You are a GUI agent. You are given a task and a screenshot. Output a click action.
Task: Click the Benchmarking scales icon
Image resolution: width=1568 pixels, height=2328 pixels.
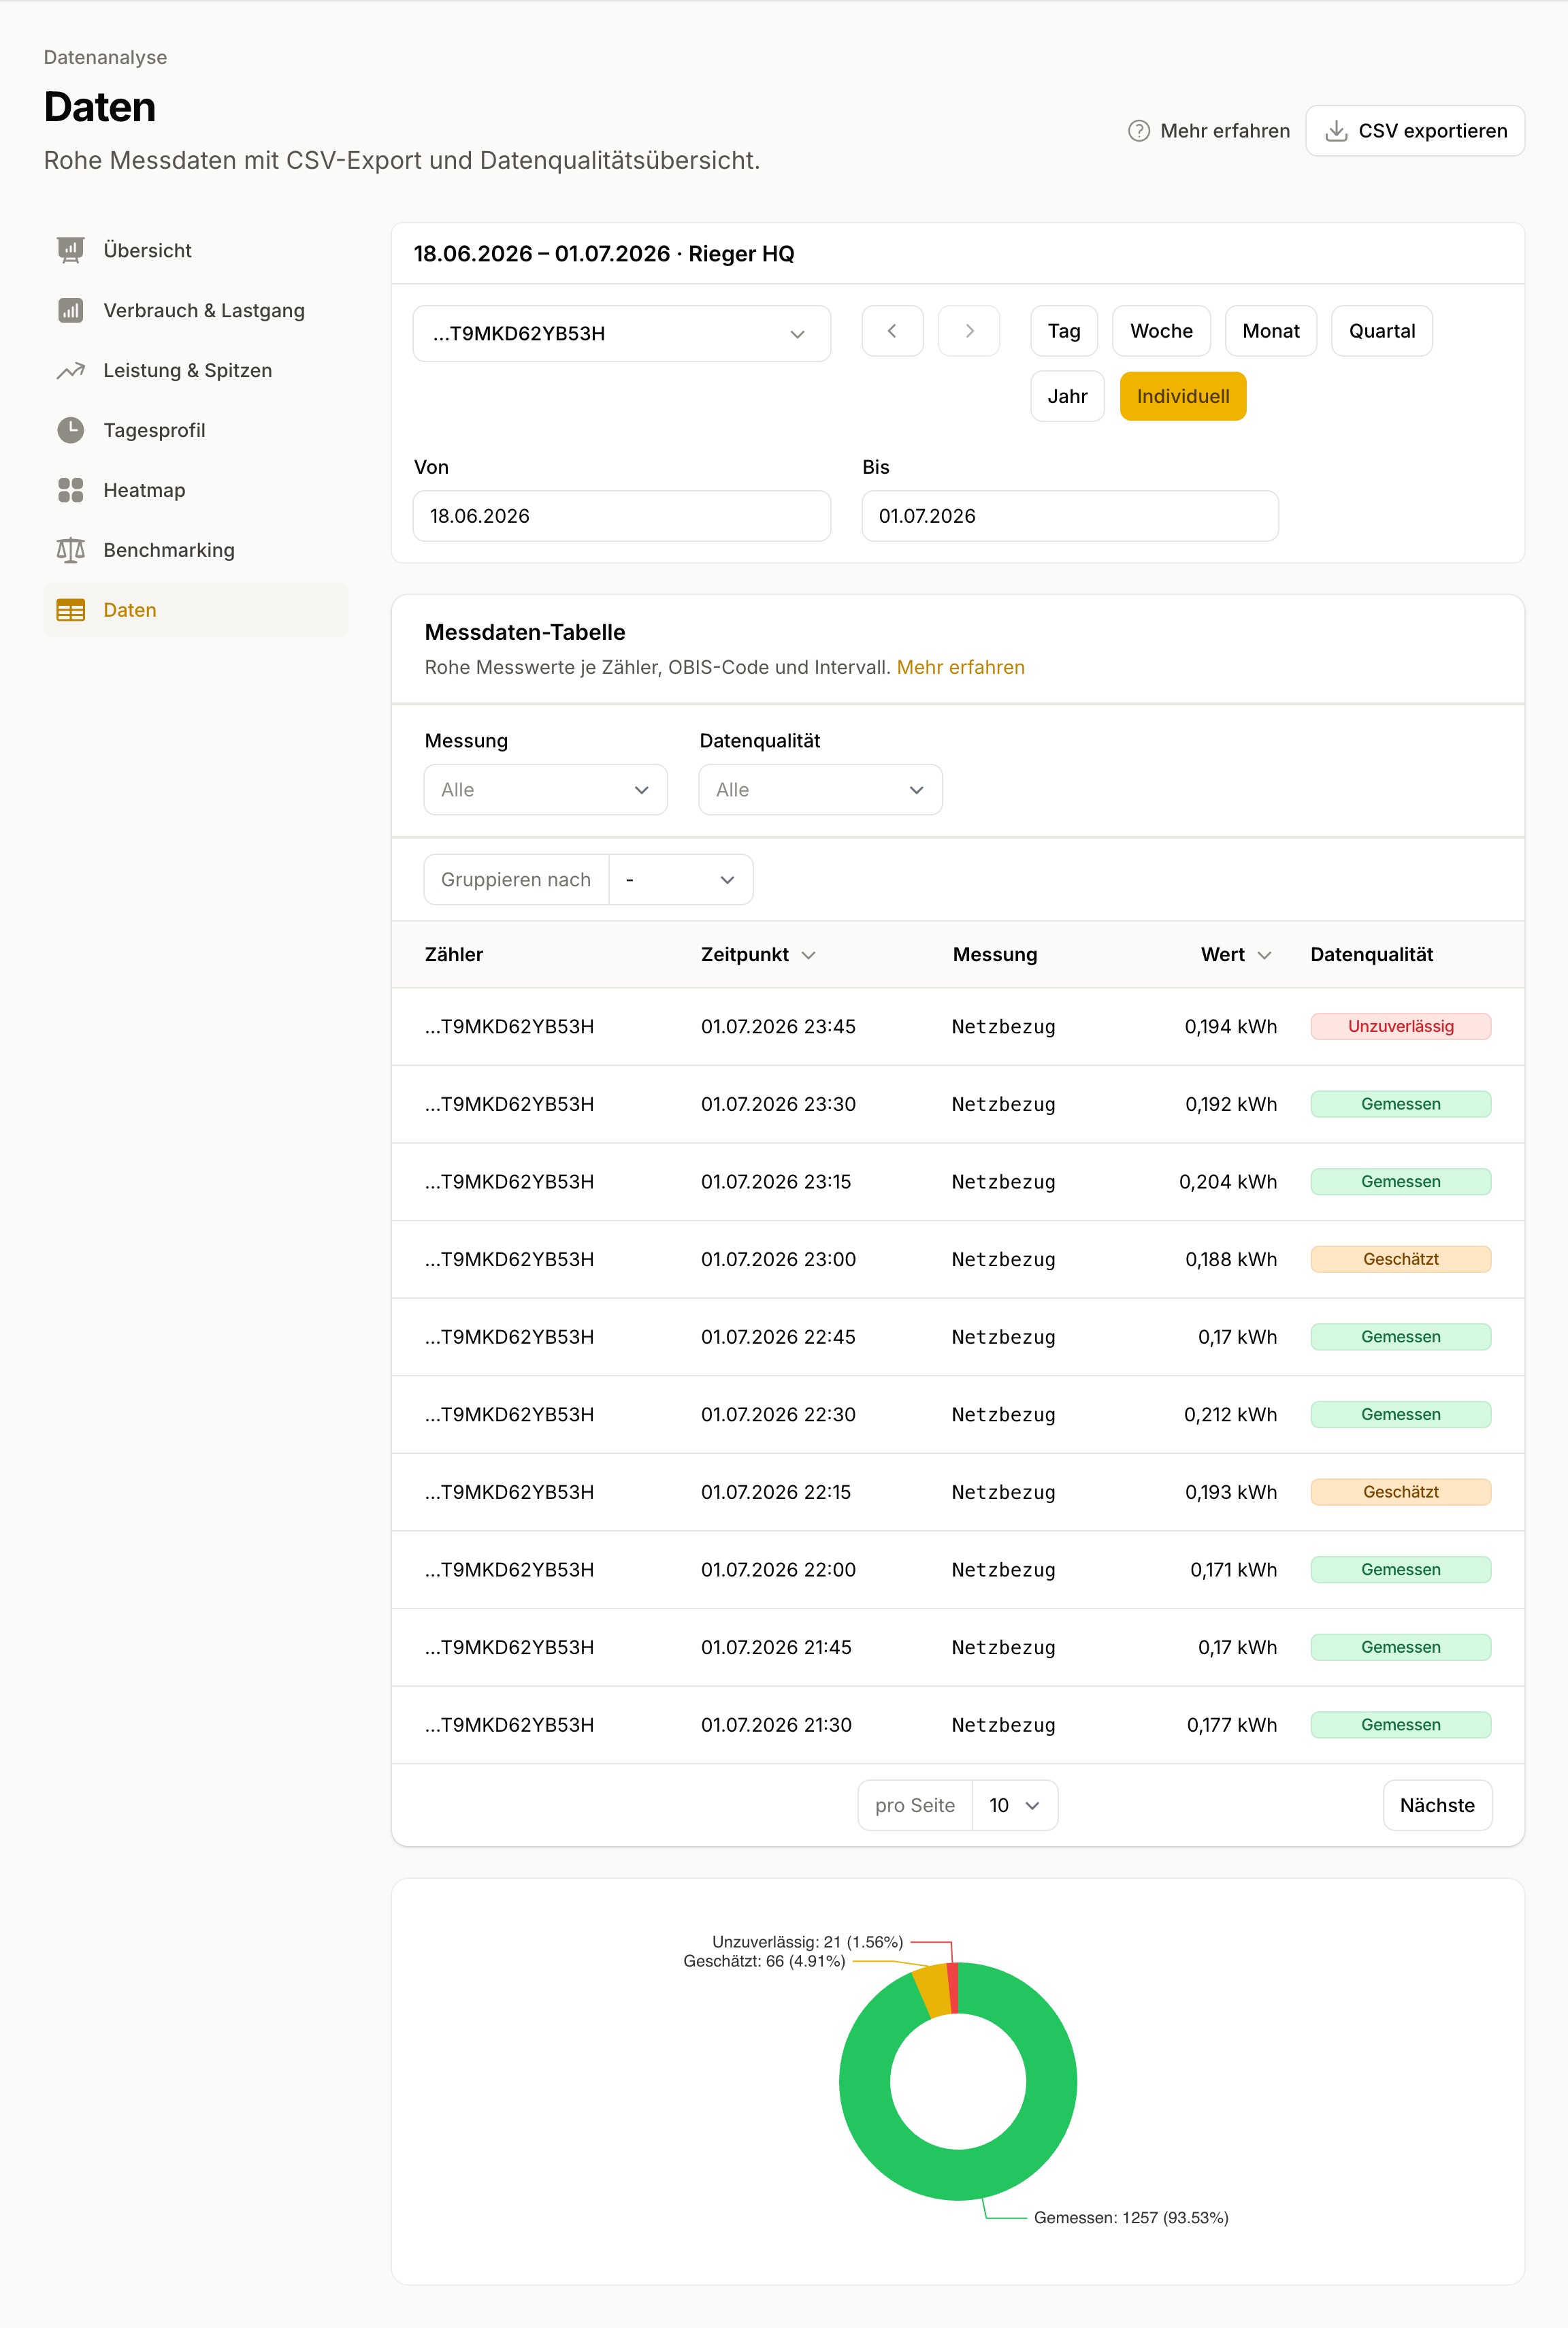coord(70,550)
